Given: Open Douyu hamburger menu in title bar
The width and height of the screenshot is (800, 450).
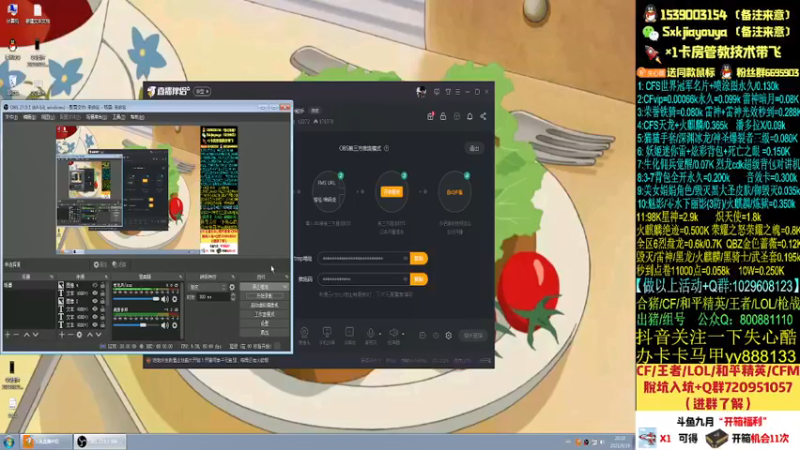Looking at the screenshot, I should 458,92.
